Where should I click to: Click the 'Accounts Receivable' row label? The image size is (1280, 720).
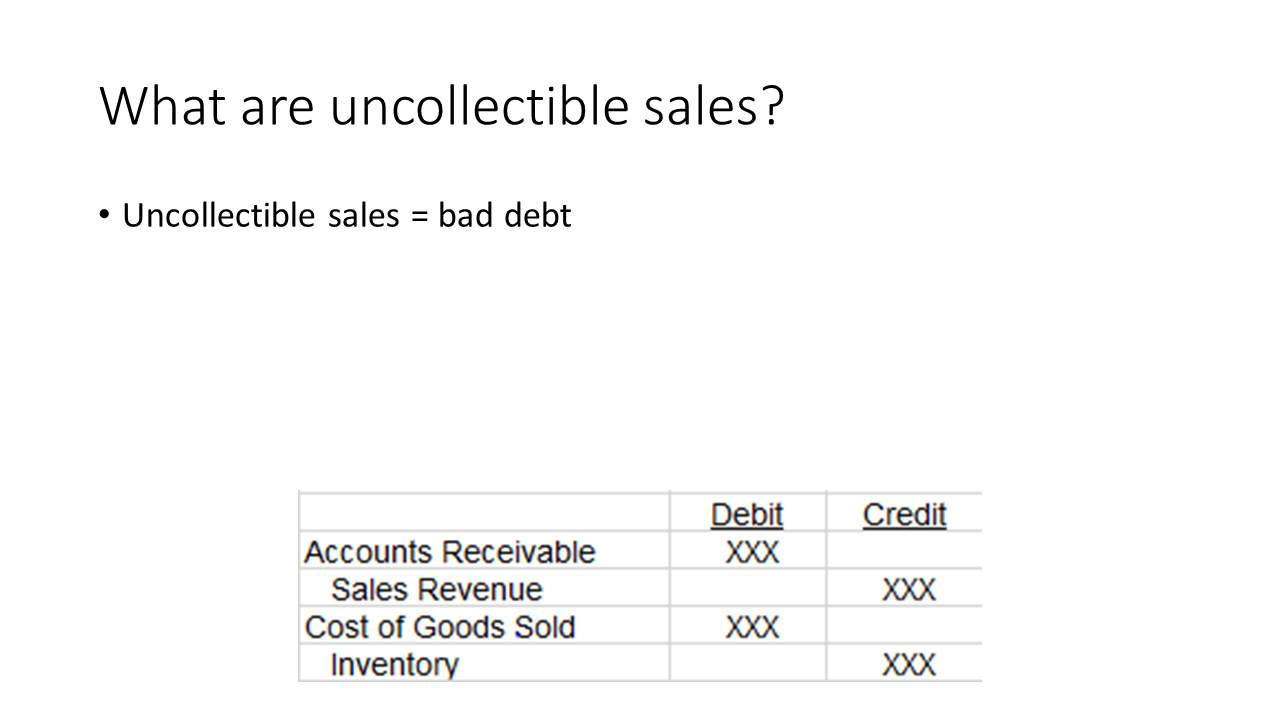(x=449, y=552)
